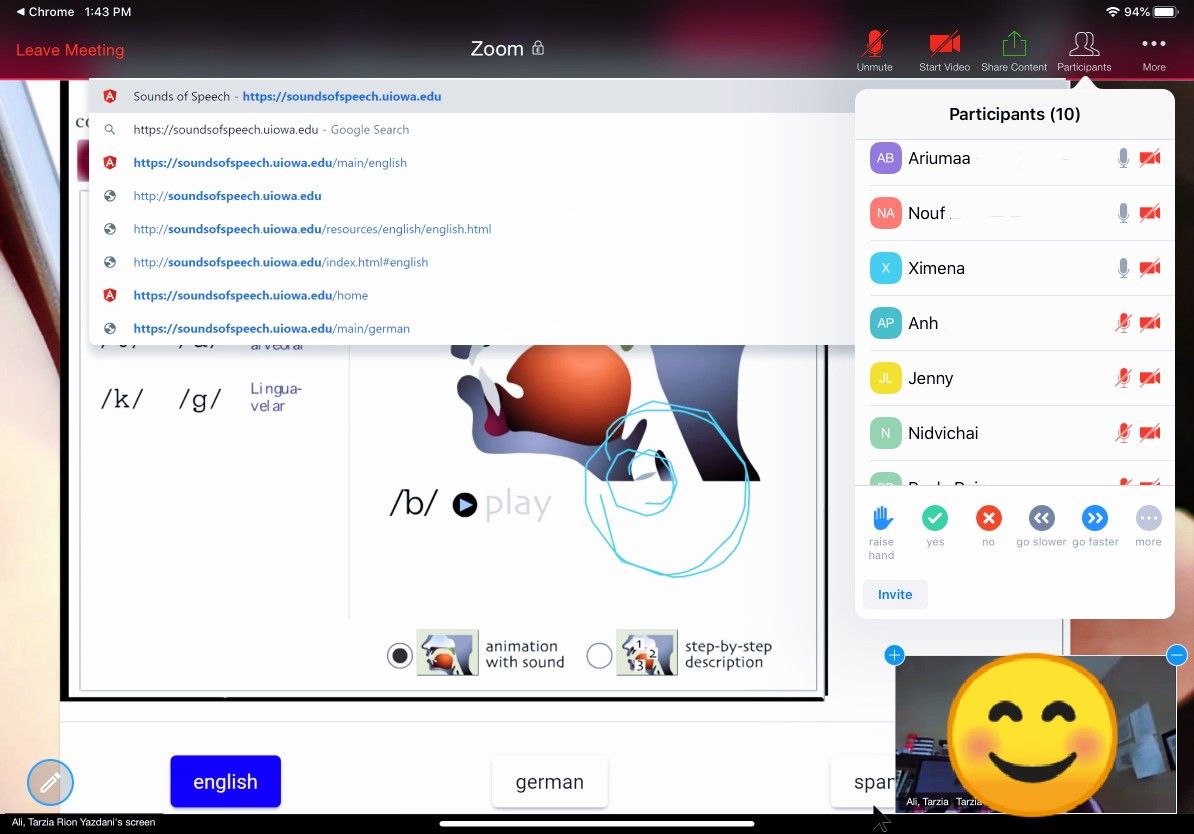Screen dimensions: 1194x834
Task: Click Ximena's video-off camera icon
Action: [1150, 268]
